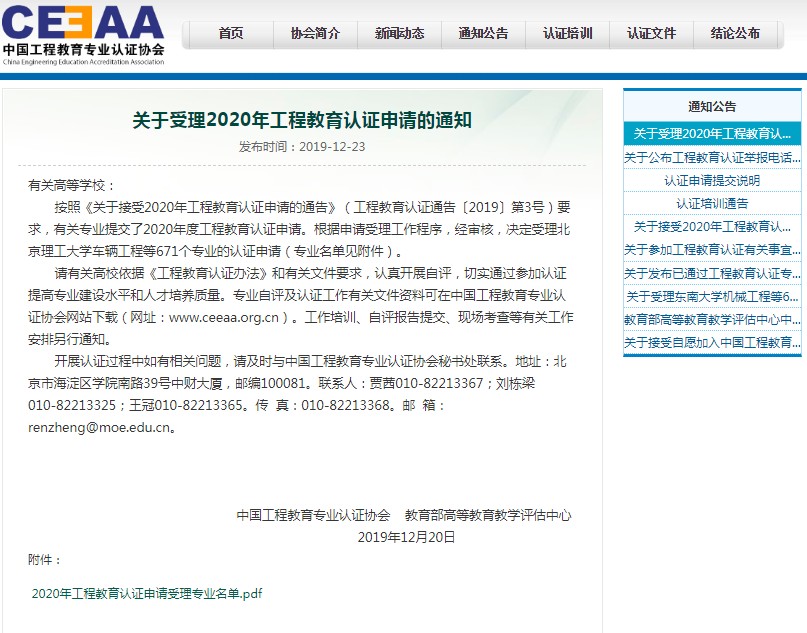
Task: Go to the 协会简介 page
Action: point(315,33)
